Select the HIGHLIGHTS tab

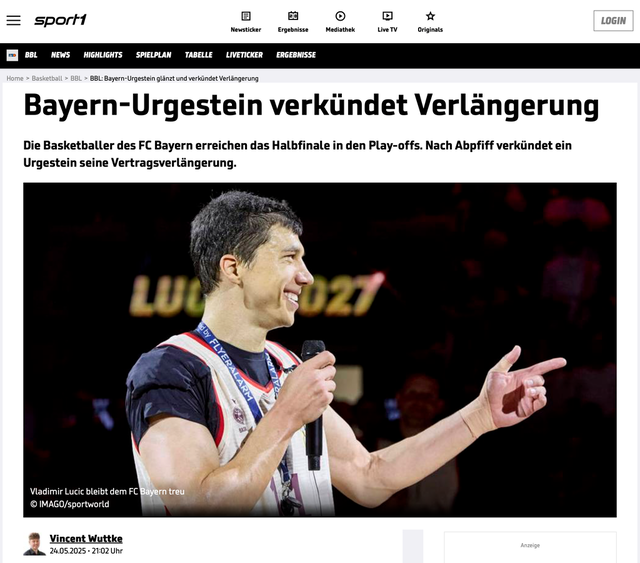103,55
